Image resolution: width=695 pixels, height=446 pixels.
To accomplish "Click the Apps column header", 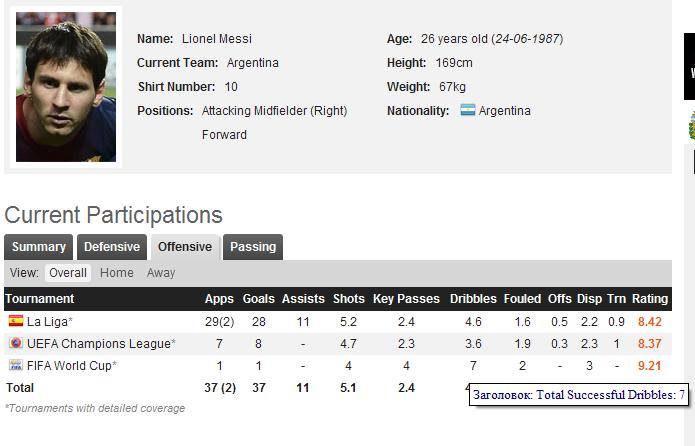I will [x=219, y=299].
